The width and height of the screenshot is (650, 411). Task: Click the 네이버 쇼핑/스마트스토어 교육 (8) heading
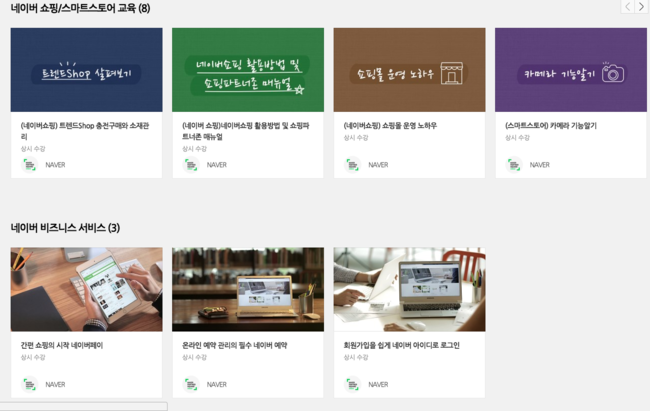click(x=80, y=8)
